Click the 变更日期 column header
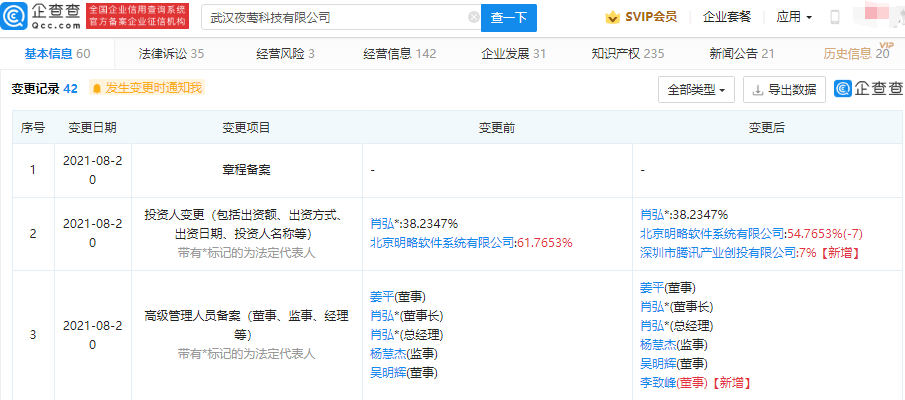Image resolution: width=905 pixels, height=400 pixels. (92, 128)
